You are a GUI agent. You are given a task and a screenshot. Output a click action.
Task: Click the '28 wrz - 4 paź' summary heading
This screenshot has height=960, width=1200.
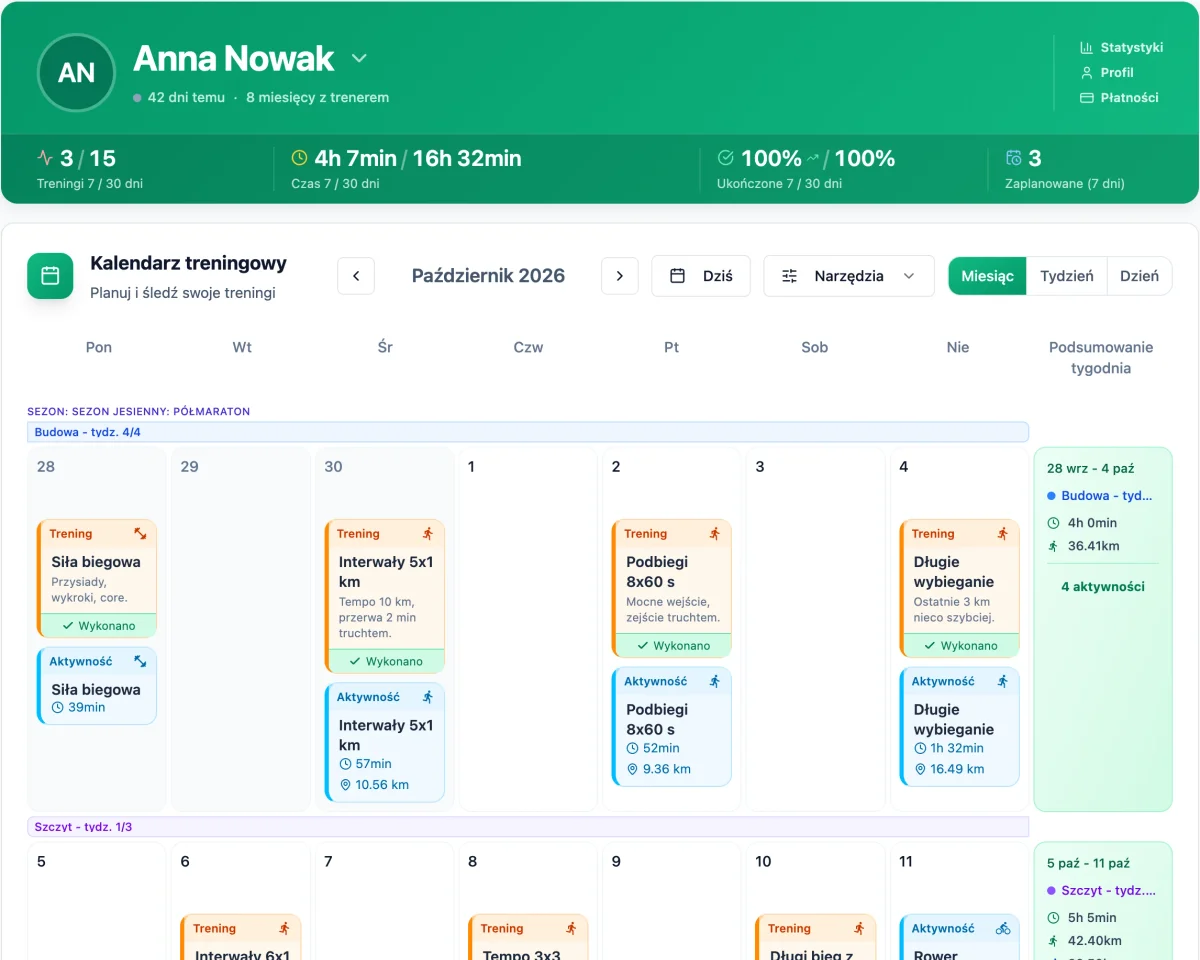1091,468
